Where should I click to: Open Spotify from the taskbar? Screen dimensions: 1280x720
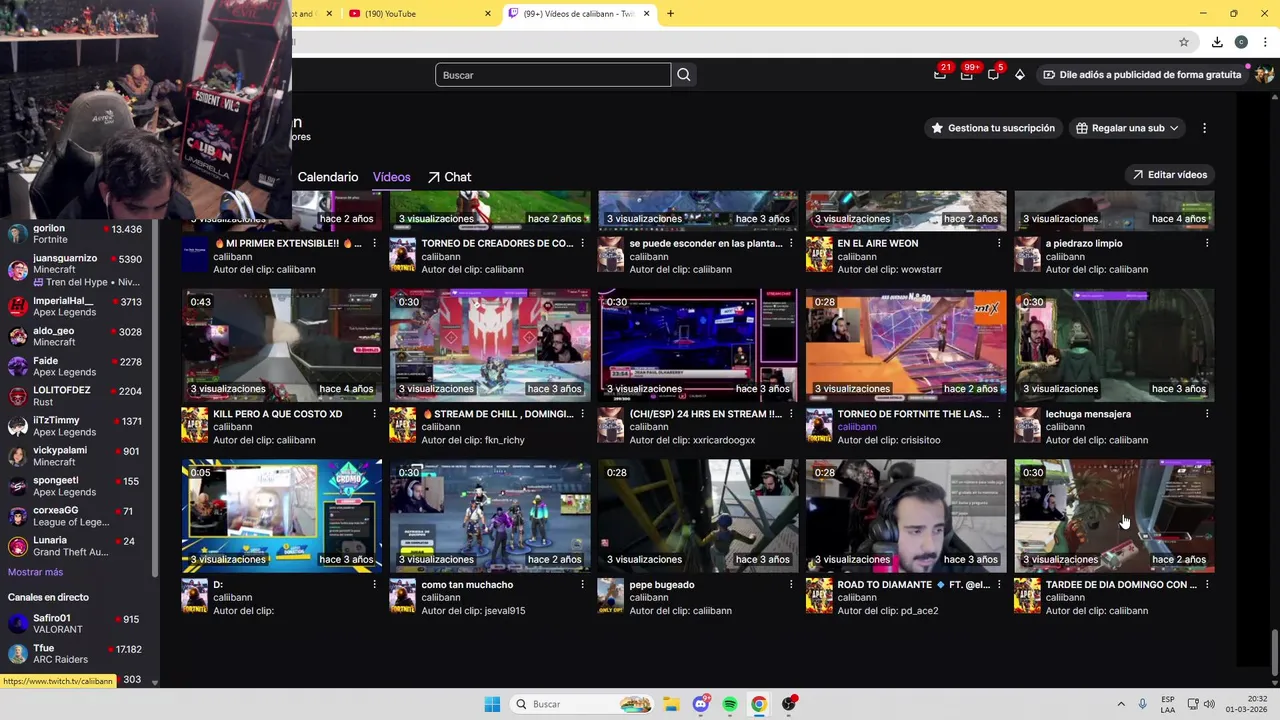(x=730, y=704)
